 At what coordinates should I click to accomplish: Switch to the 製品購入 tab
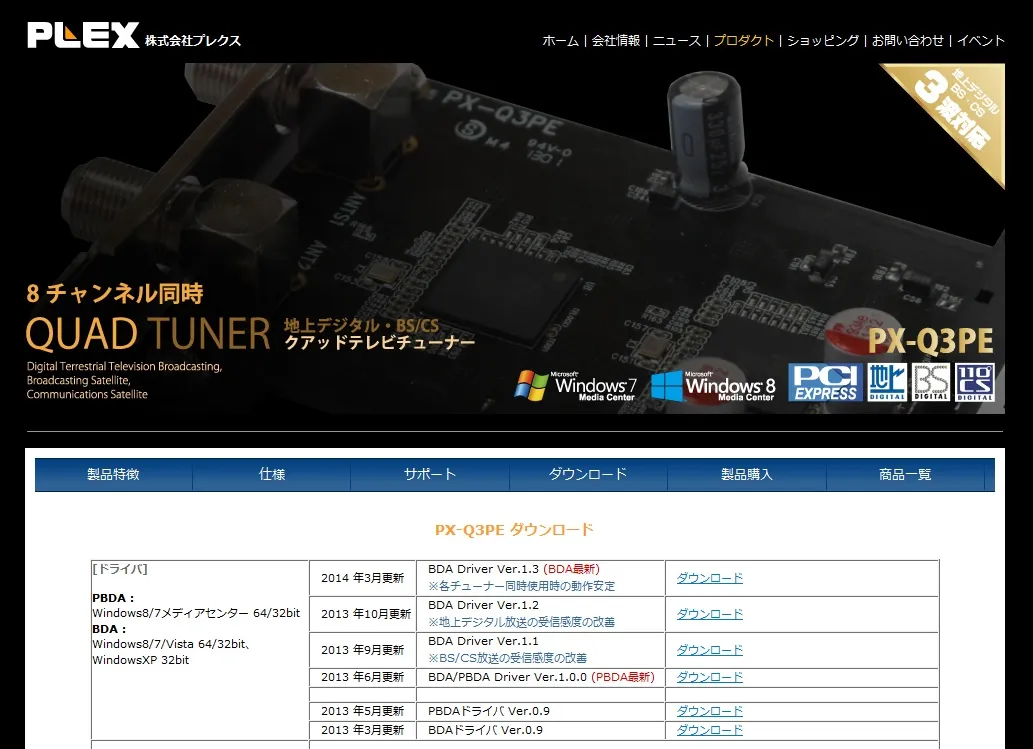(x=746, y=474)
